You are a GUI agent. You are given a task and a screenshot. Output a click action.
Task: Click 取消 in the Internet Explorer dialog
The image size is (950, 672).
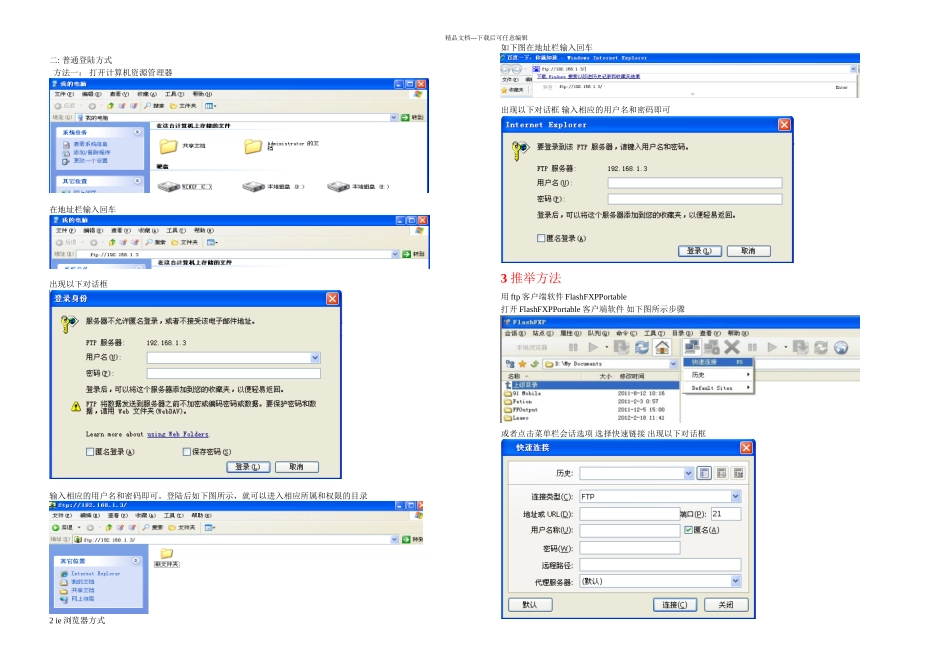click(748, 251)
